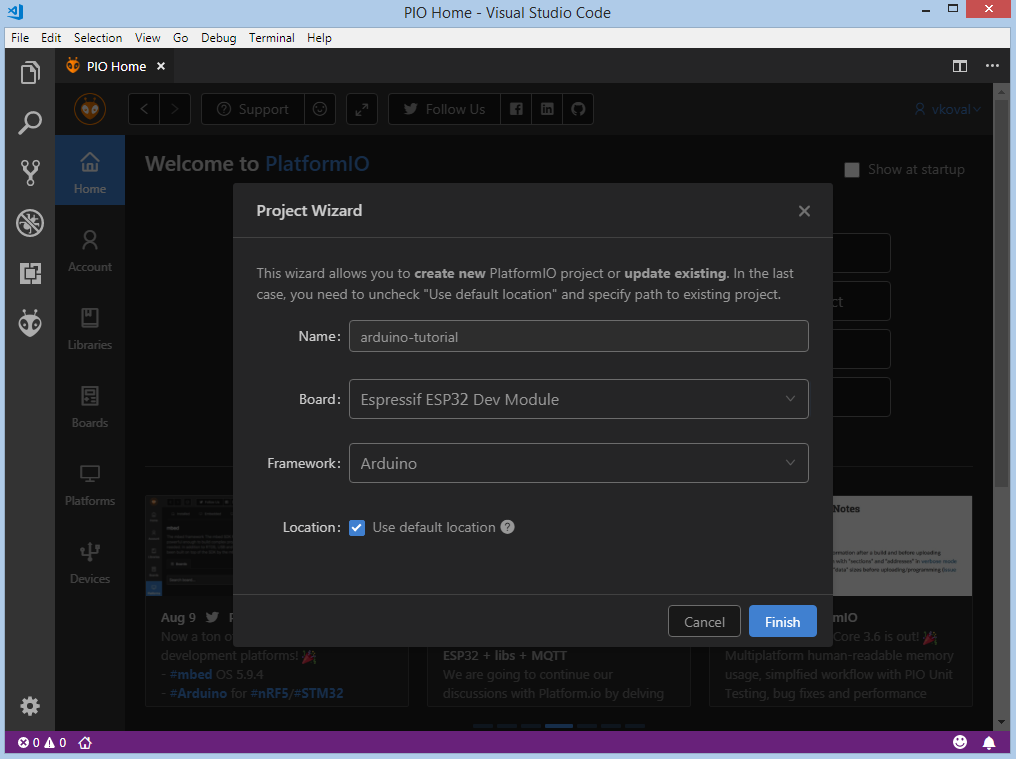Open the Terminal menu
Image resolution: width=1016 pixels, height=759 pixels.
point(271,38)
